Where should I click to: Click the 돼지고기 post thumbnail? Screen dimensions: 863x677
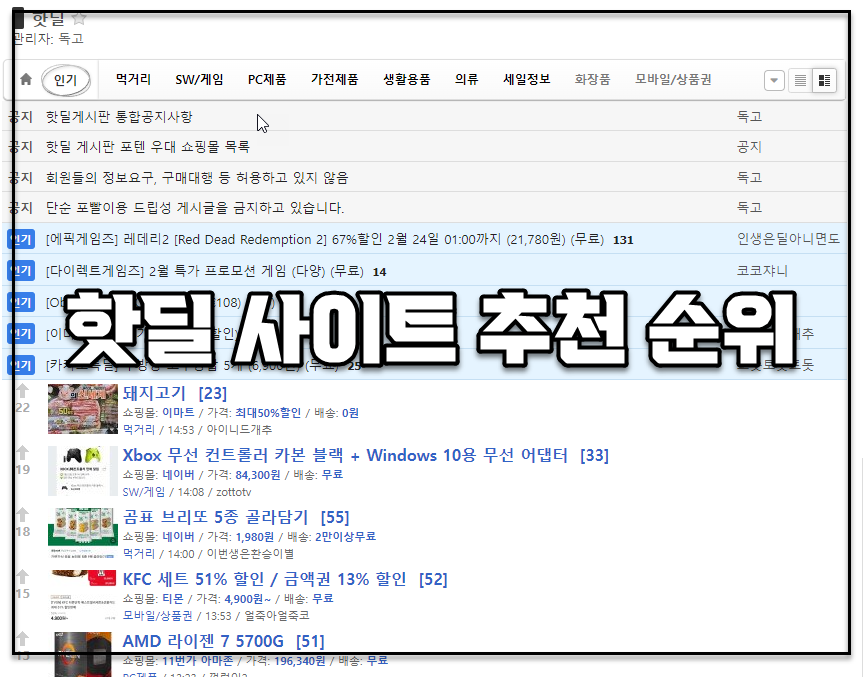click(x=82, y=407)
